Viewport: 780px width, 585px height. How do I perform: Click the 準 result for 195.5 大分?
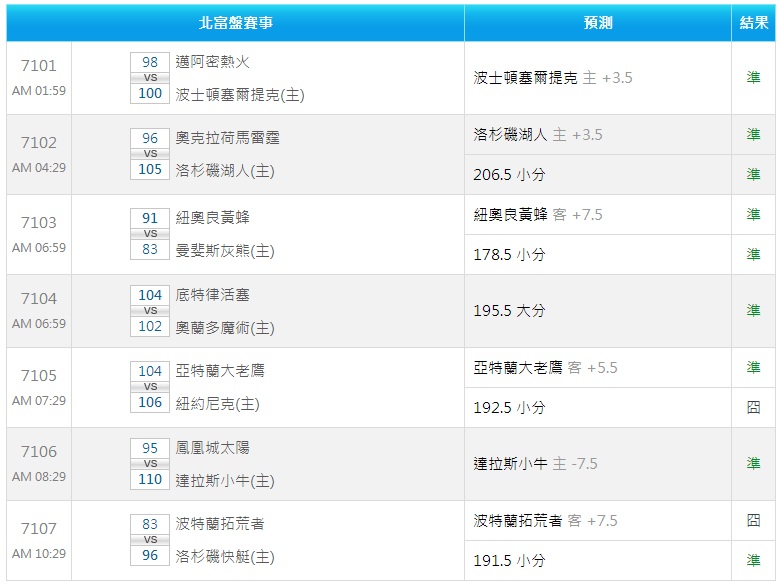coord(753,310)
